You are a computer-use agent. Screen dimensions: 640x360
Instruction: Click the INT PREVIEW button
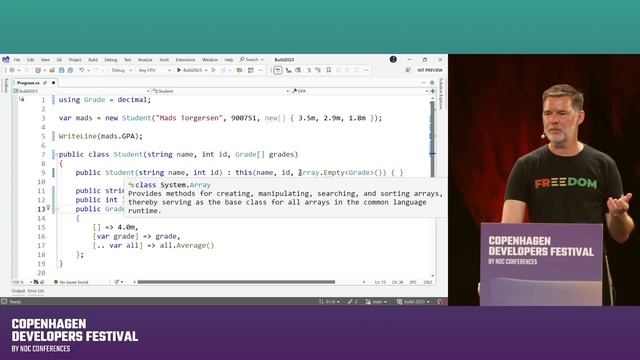pyautogui.click(x=430, y=70)
